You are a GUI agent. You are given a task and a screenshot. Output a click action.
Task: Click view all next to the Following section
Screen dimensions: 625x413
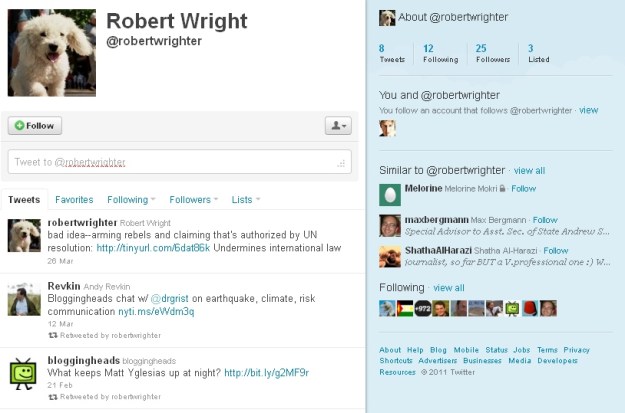449,288
